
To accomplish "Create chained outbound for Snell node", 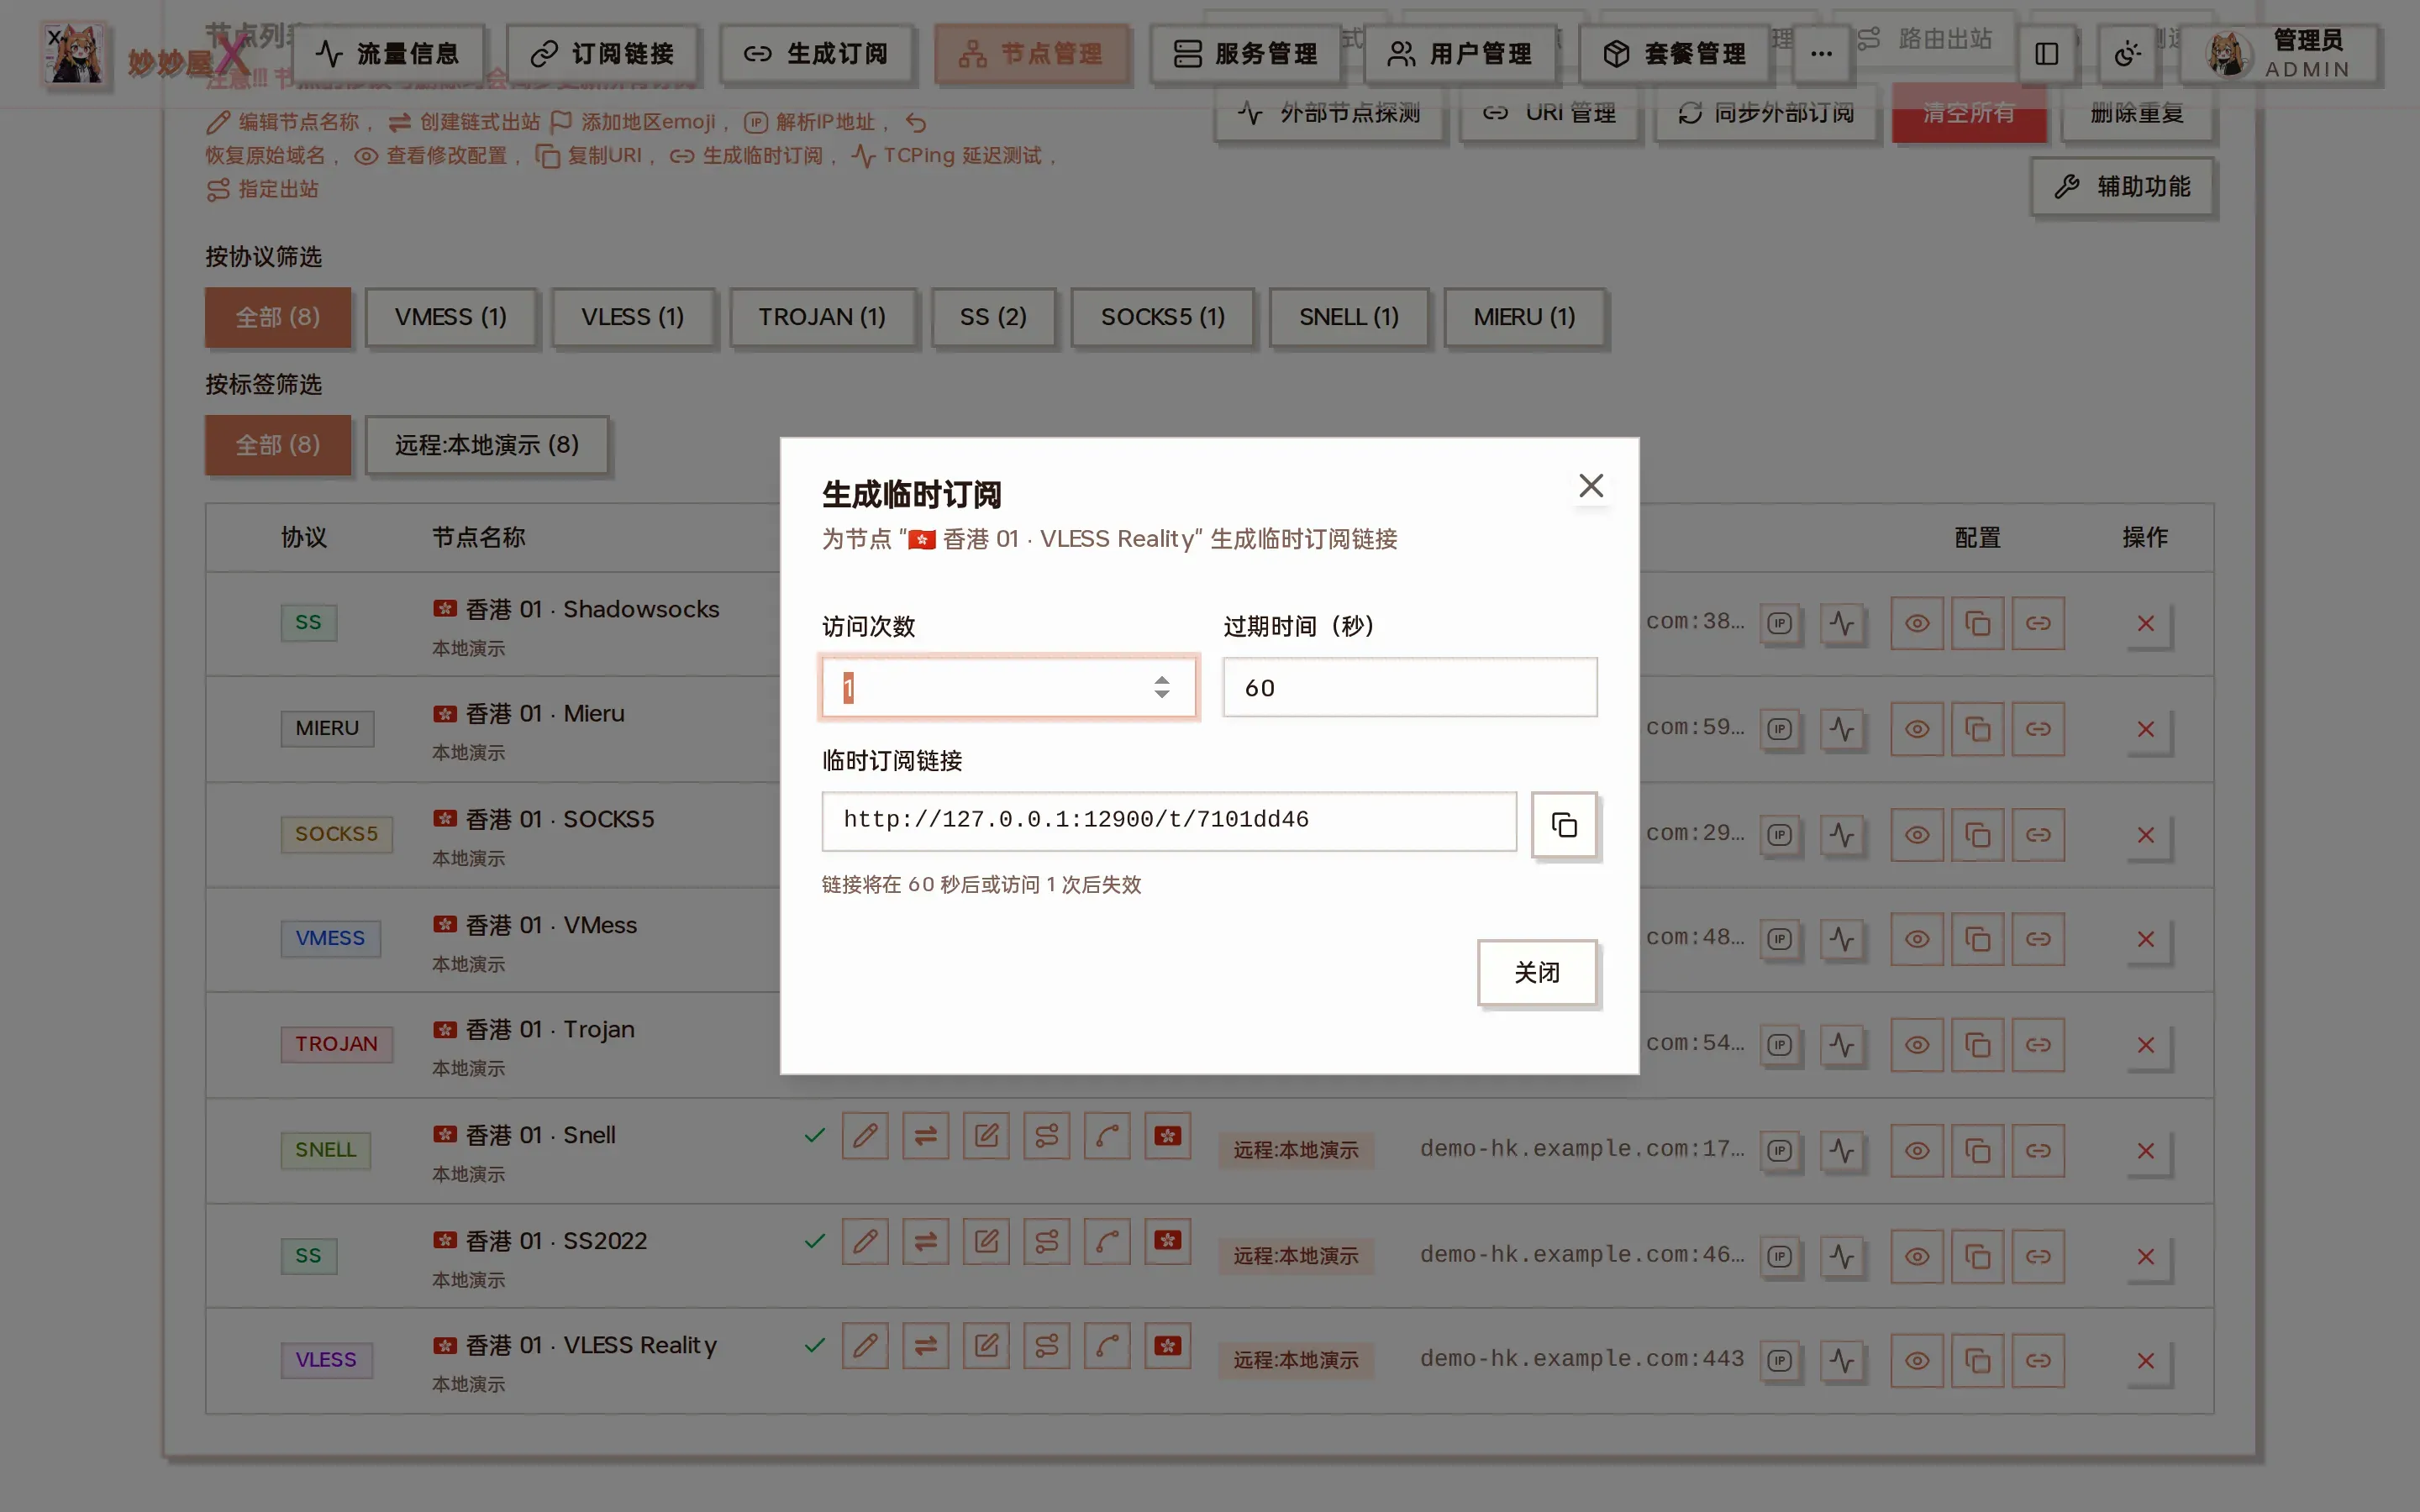I will coord(926,1136).
